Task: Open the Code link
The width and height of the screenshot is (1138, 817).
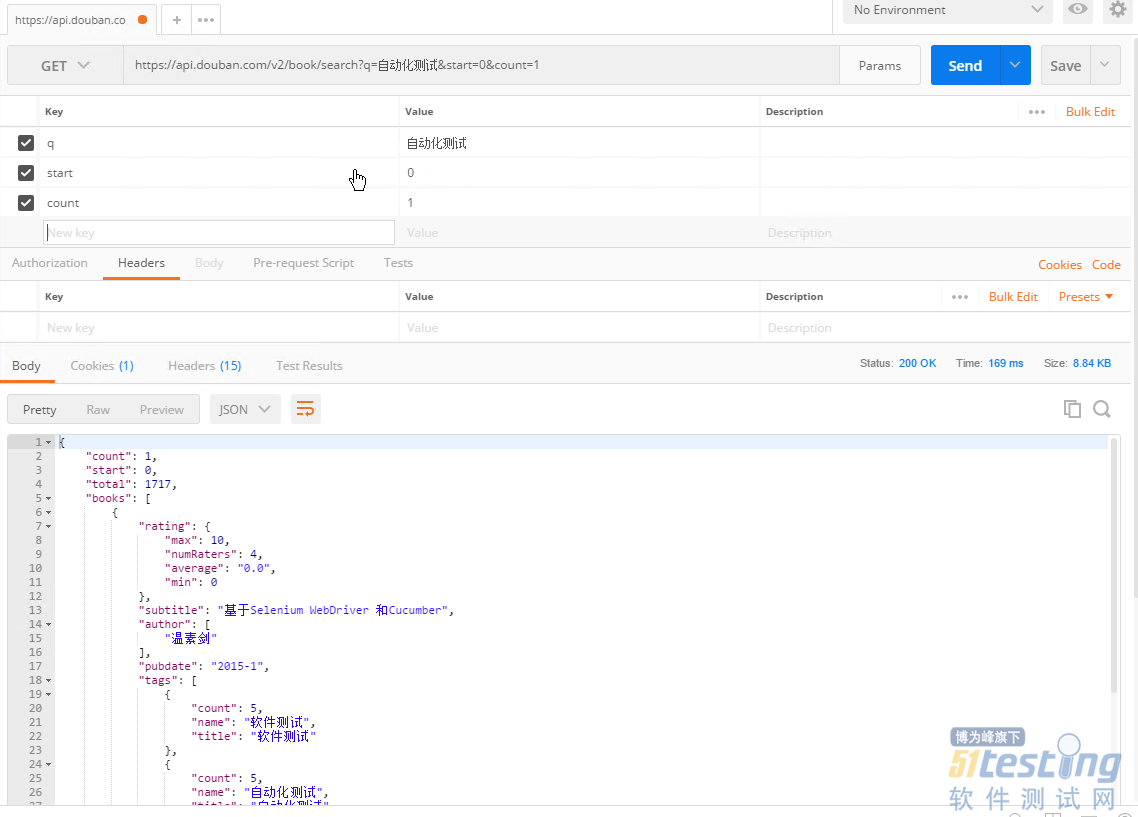Action: pyautogui.click(x=1106, y=265)
